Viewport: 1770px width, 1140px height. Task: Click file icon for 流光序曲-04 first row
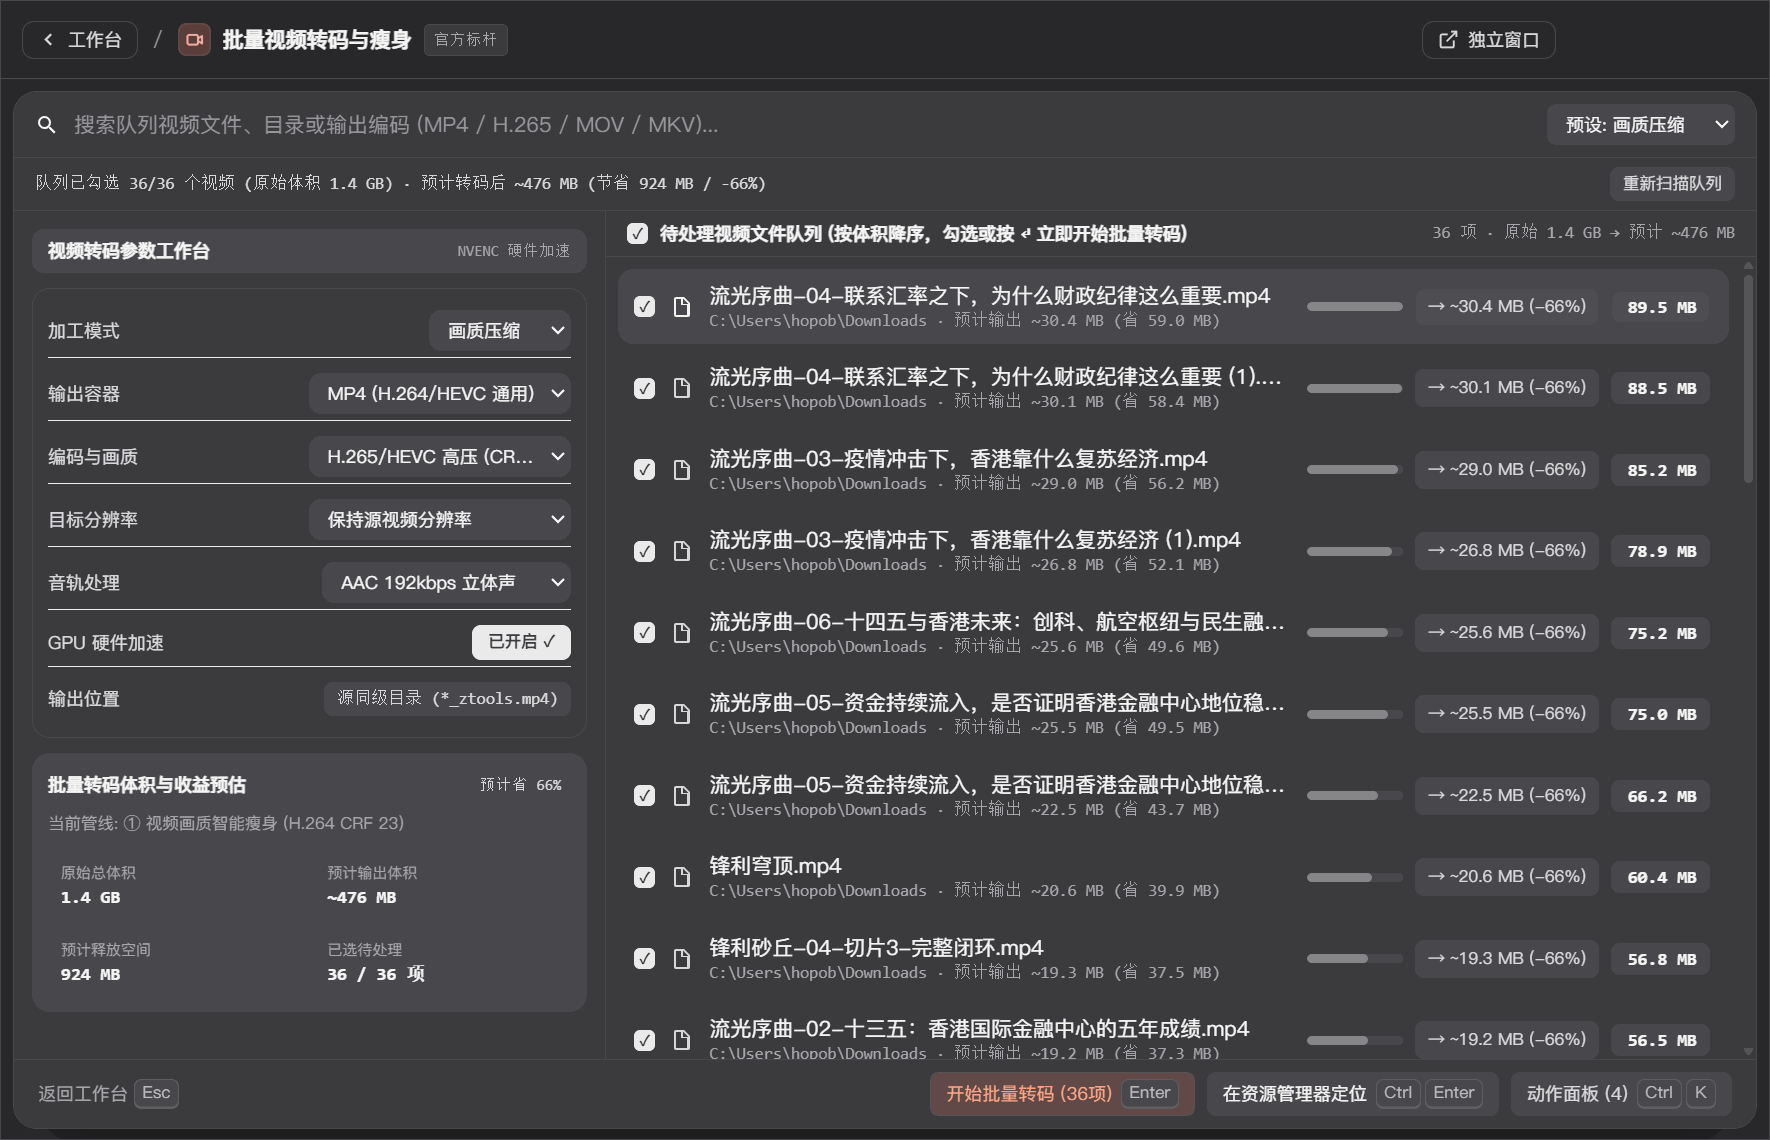pos(682,307)
